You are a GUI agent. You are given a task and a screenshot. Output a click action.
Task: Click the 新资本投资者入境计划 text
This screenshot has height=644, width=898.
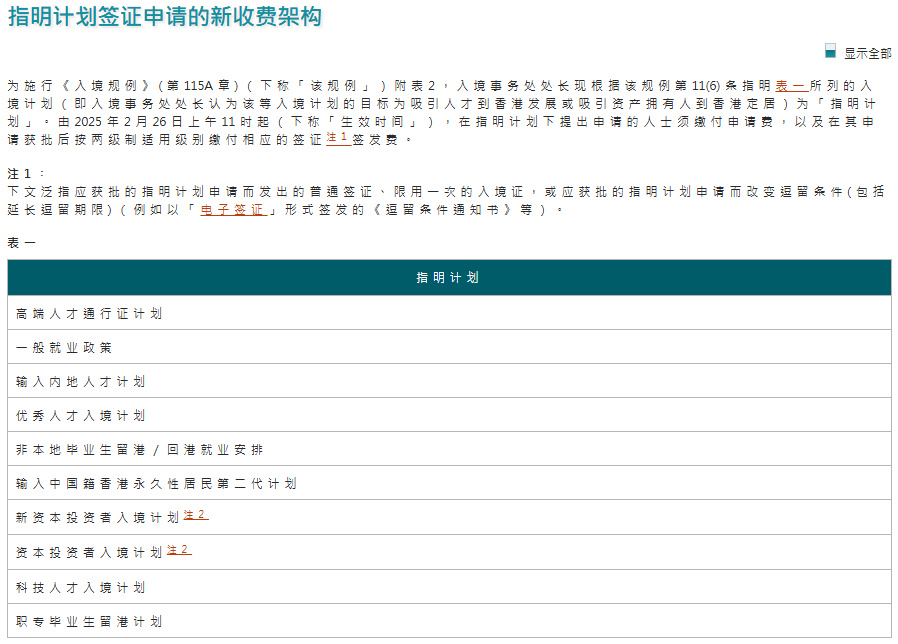[x=97, y=518]
